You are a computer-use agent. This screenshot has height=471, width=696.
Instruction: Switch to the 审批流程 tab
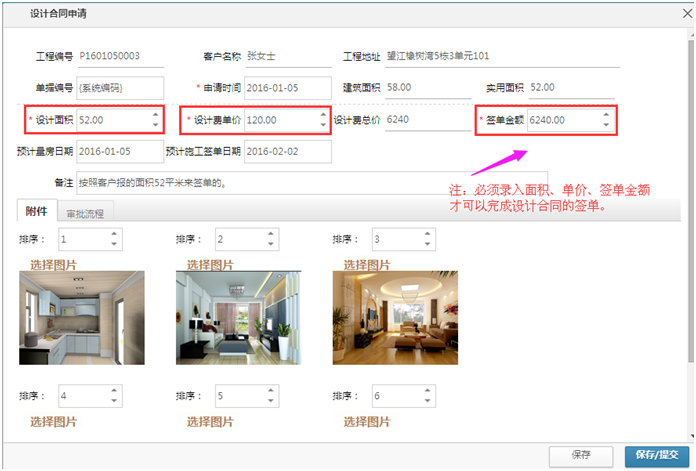88,213
